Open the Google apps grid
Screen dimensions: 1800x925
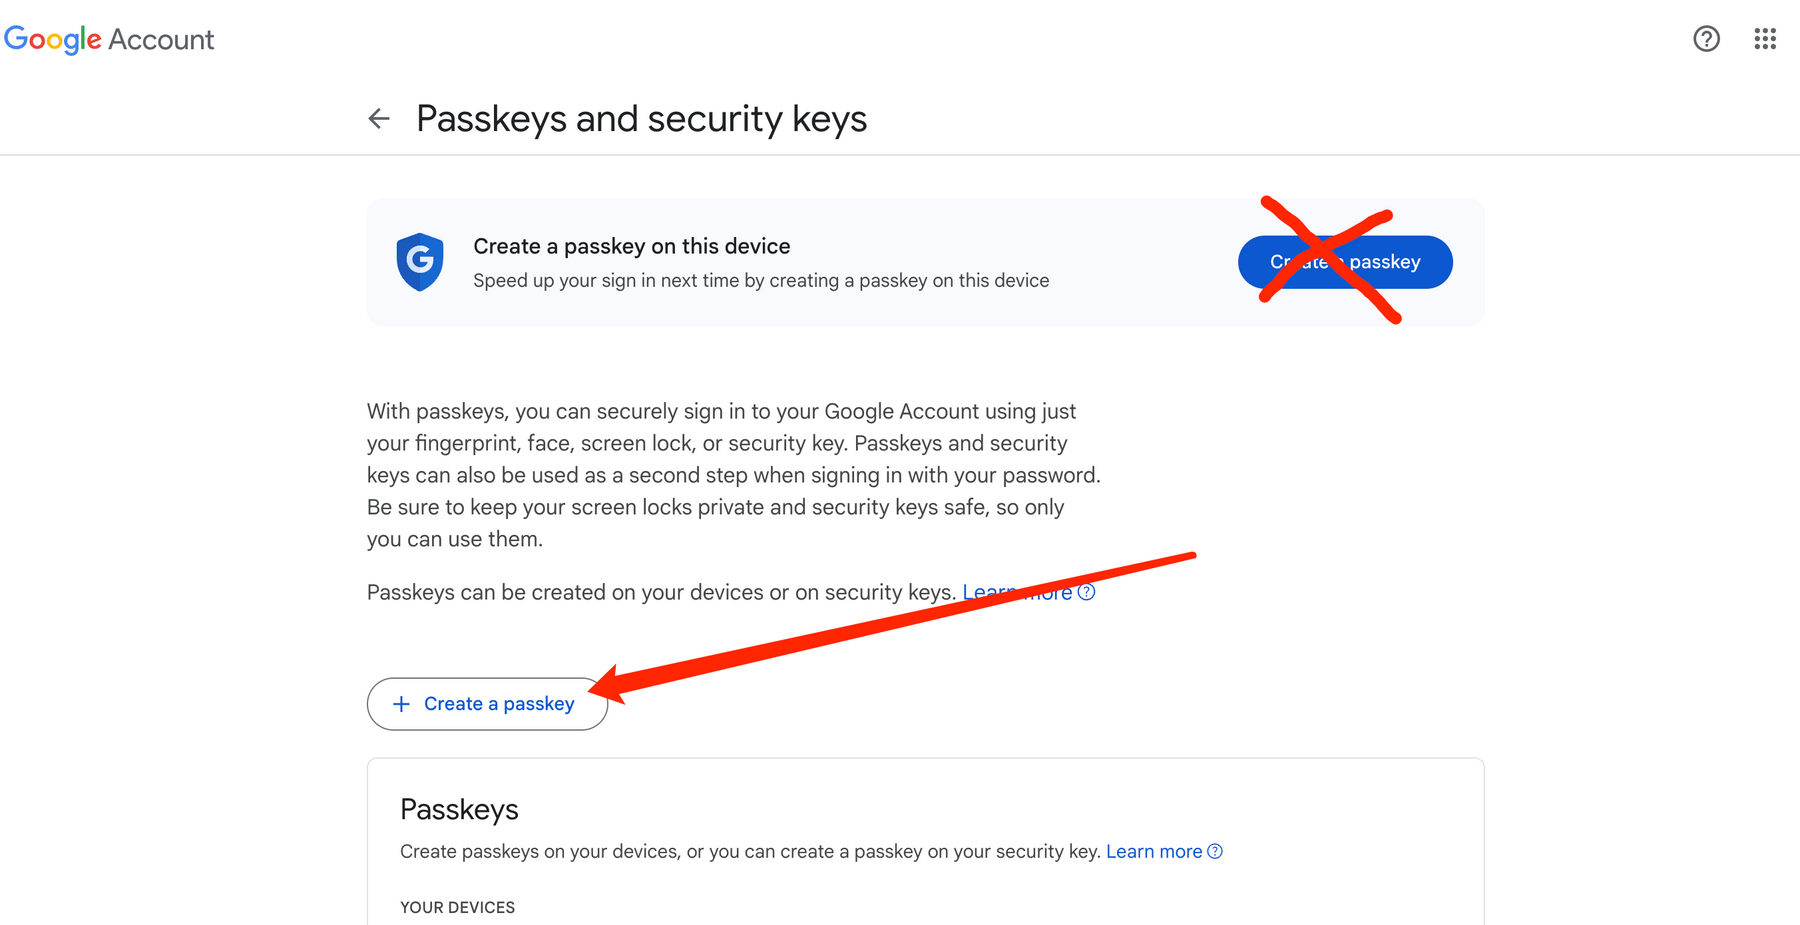pos(1765,39)
